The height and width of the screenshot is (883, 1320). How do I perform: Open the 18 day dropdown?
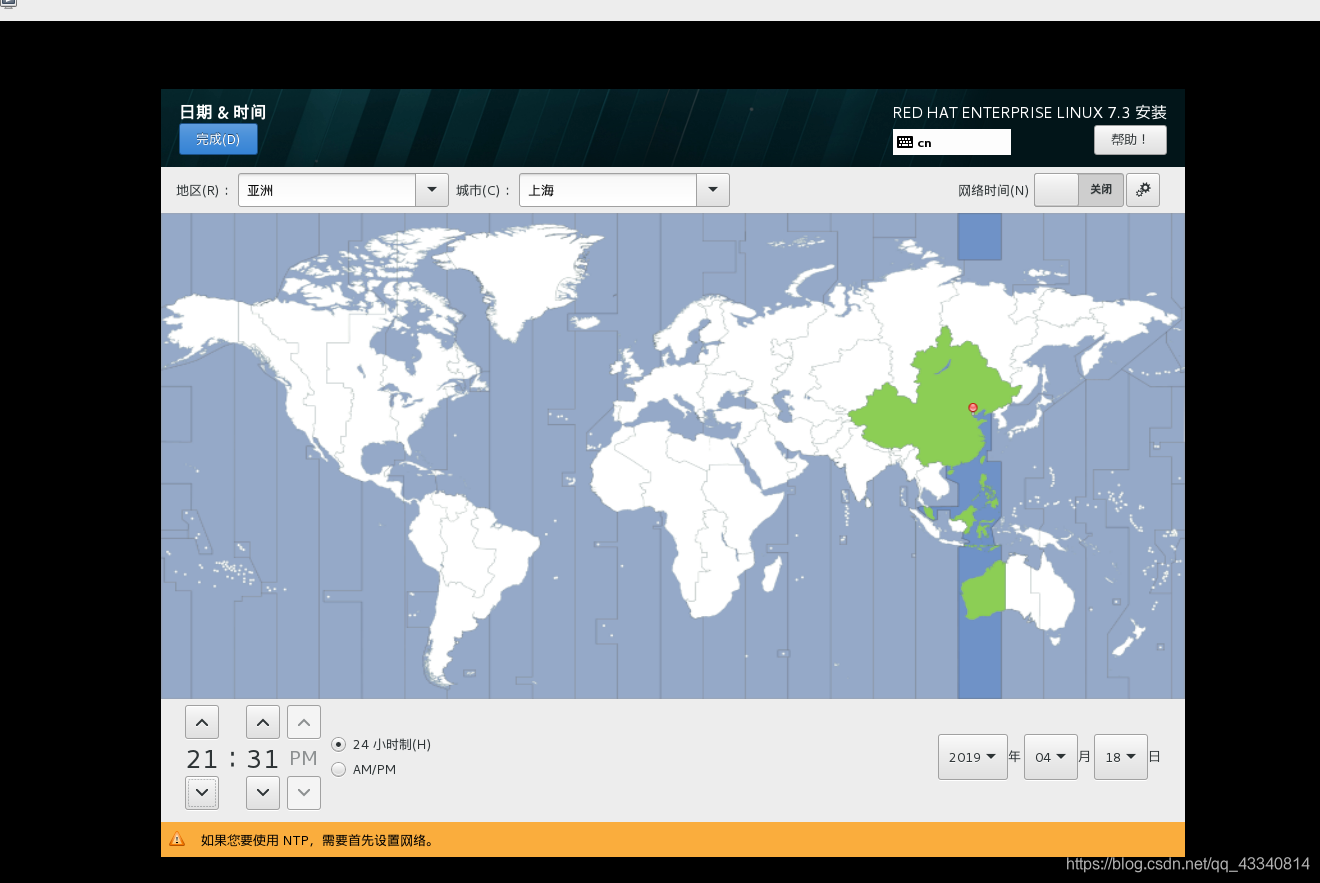(x=1120, y=757)
